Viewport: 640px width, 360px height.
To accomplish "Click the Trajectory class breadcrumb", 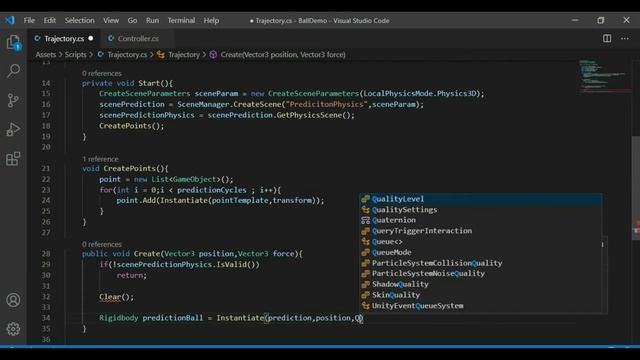I will click(184, 55).
